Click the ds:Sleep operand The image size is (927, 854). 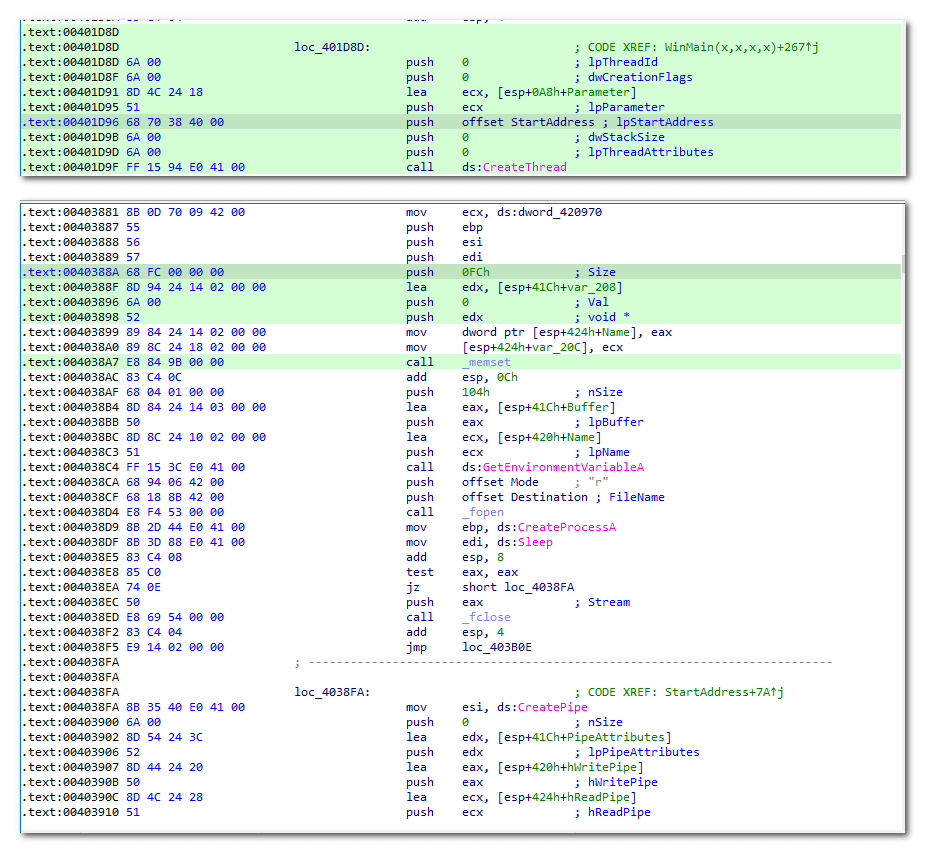click(x=524, y=543)
